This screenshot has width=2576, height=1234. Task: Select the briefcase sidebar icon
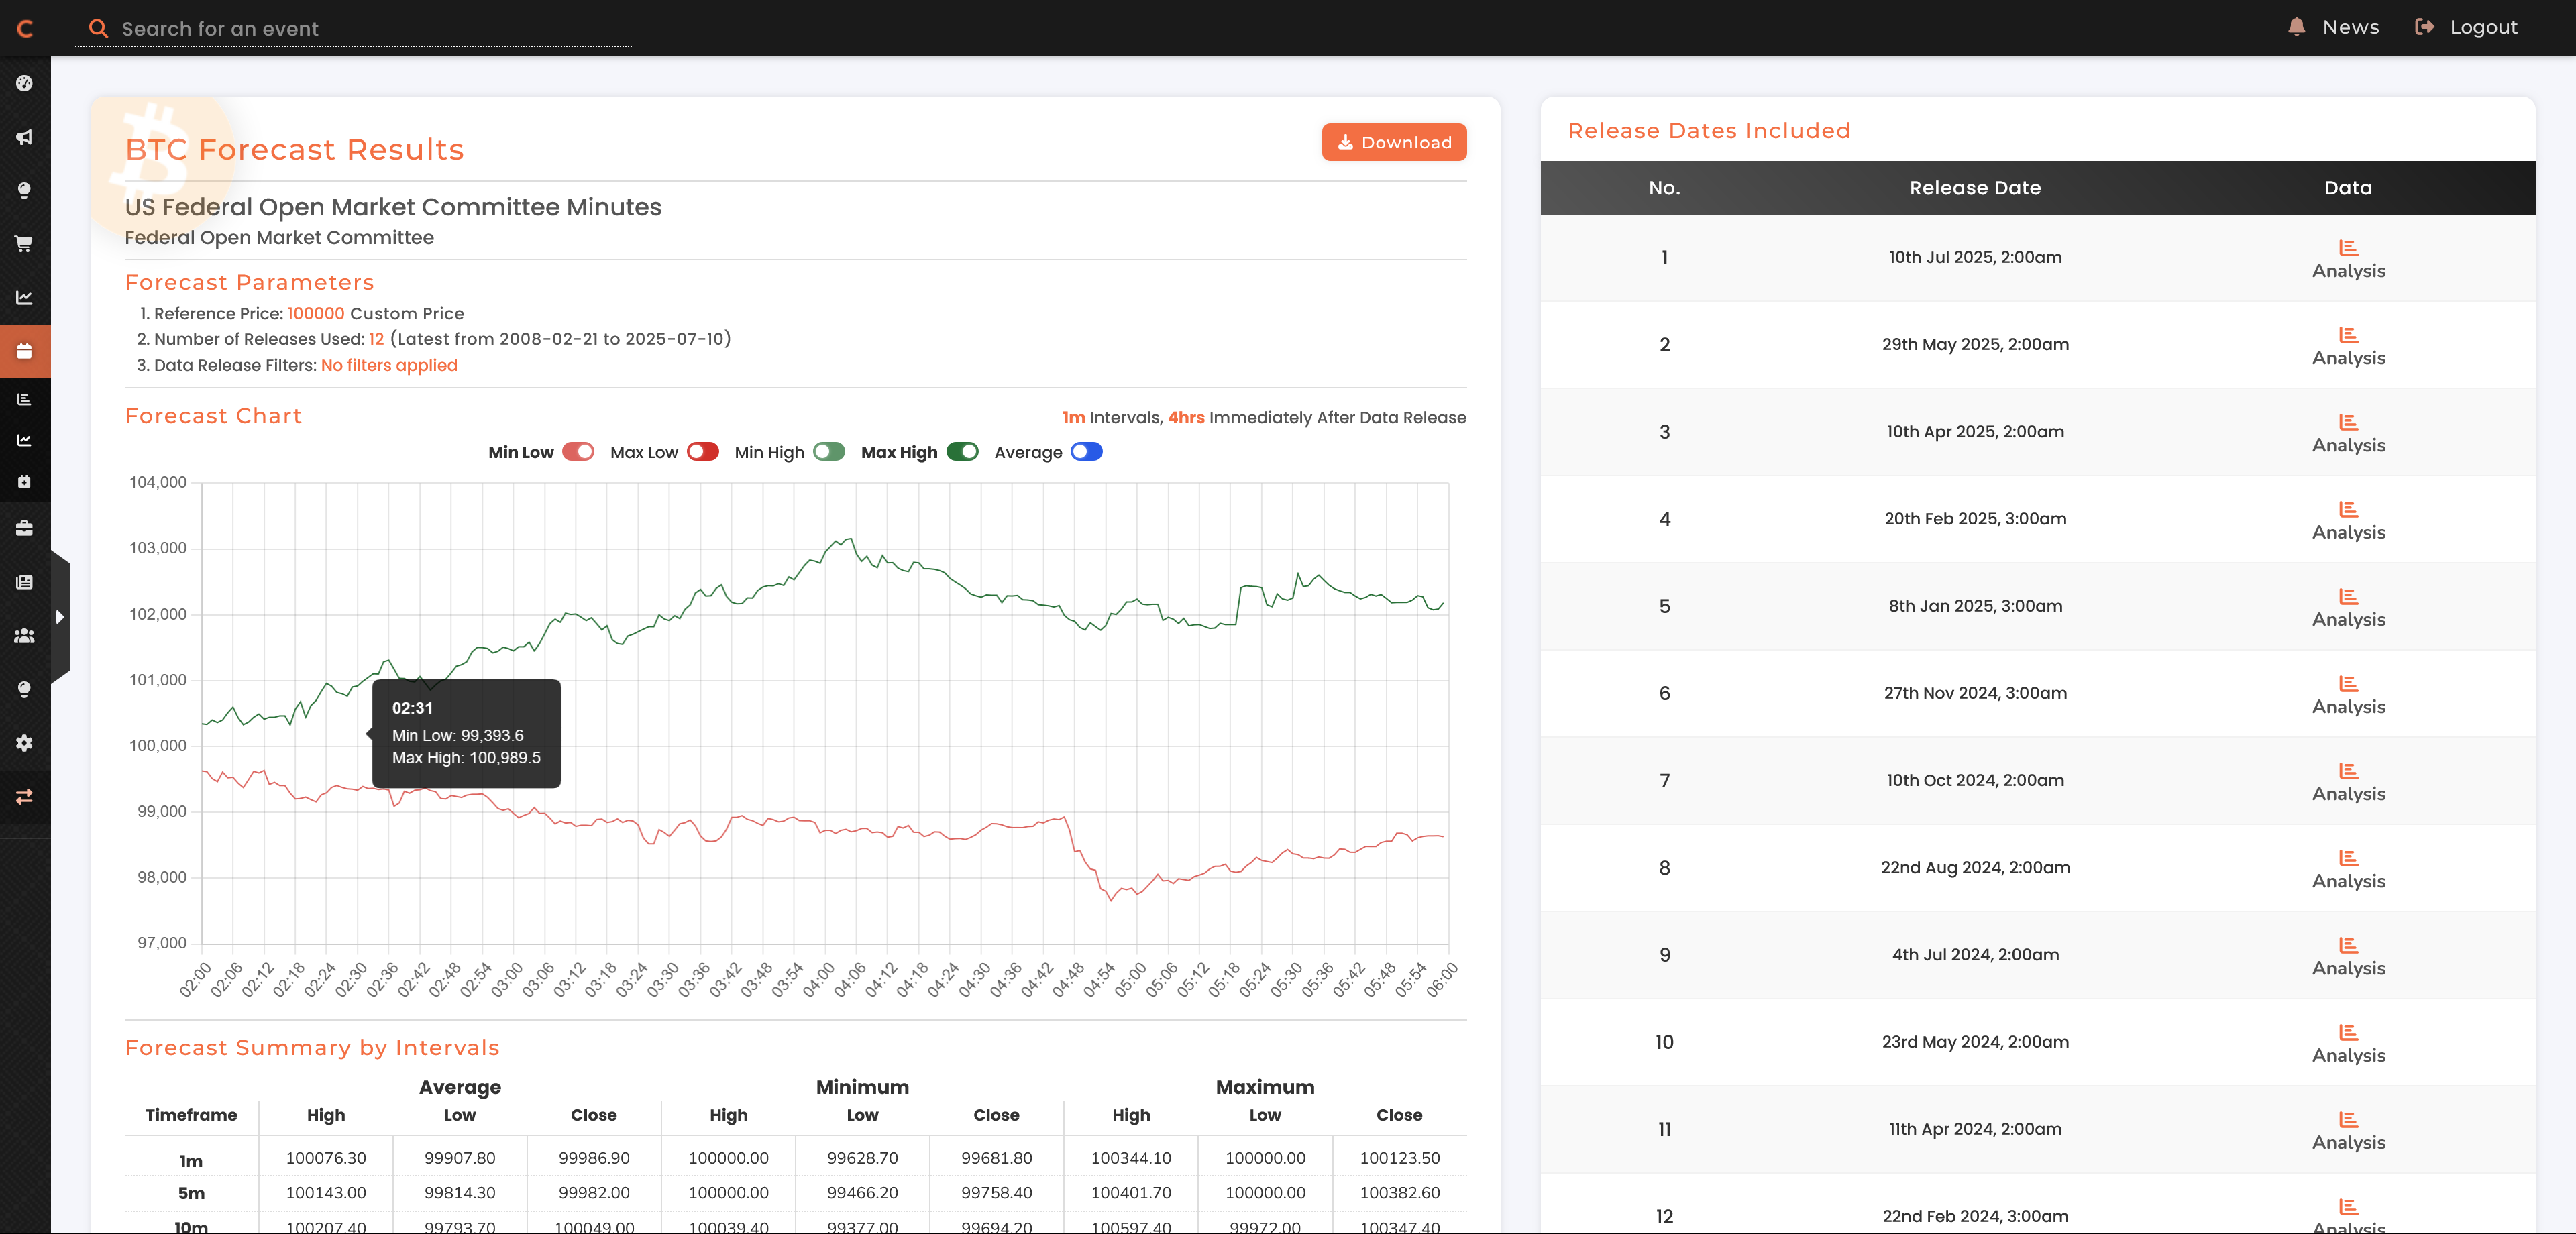[25, 528]
